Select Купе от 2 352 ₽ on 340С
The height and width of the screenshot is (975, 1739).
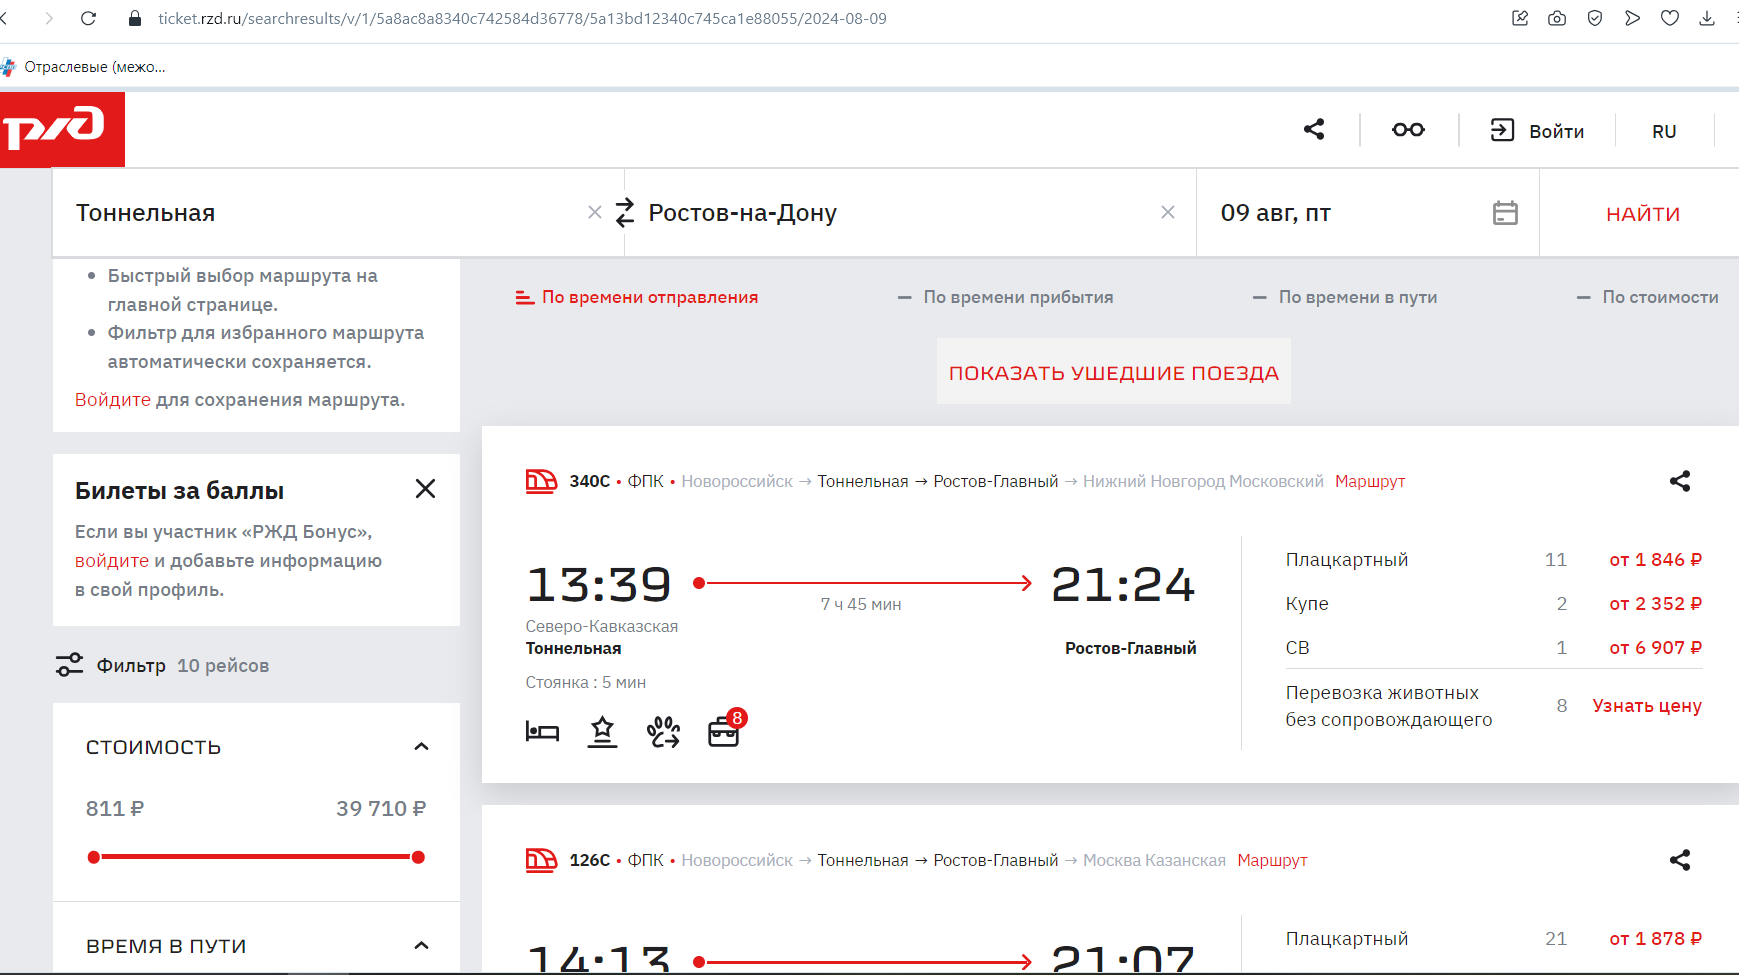click(x=1494, y=604)
